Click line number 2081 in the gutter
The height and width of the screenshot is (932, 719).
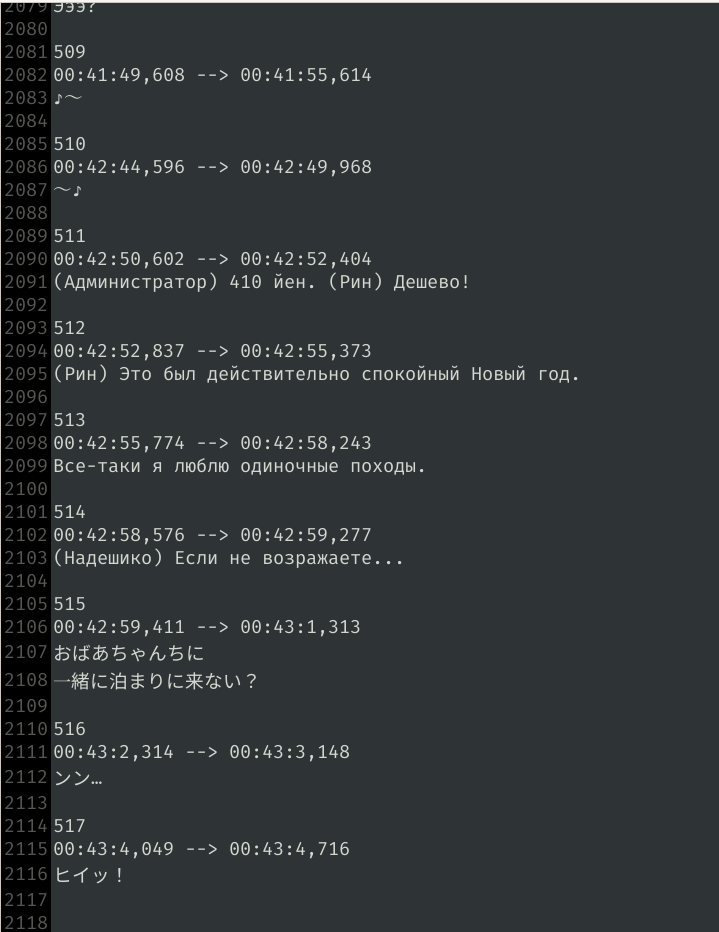26,52
